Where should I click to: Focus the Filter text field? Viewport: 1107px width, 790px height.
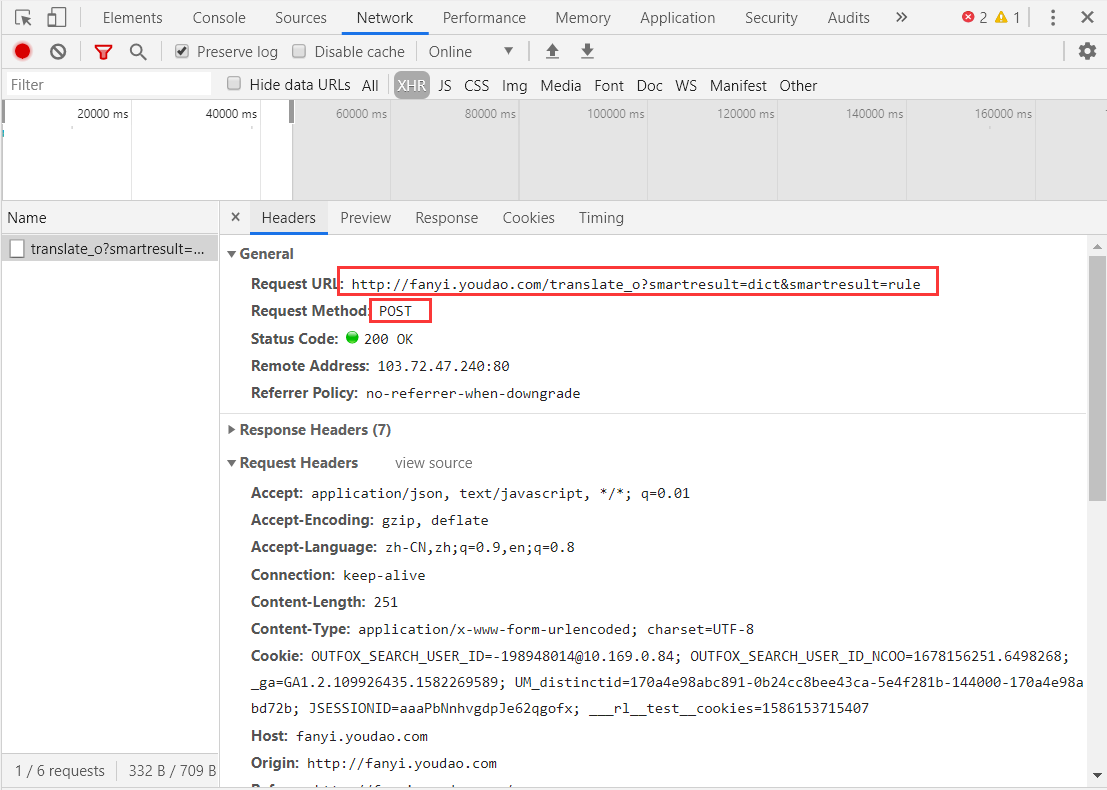[x=109, y=85]
